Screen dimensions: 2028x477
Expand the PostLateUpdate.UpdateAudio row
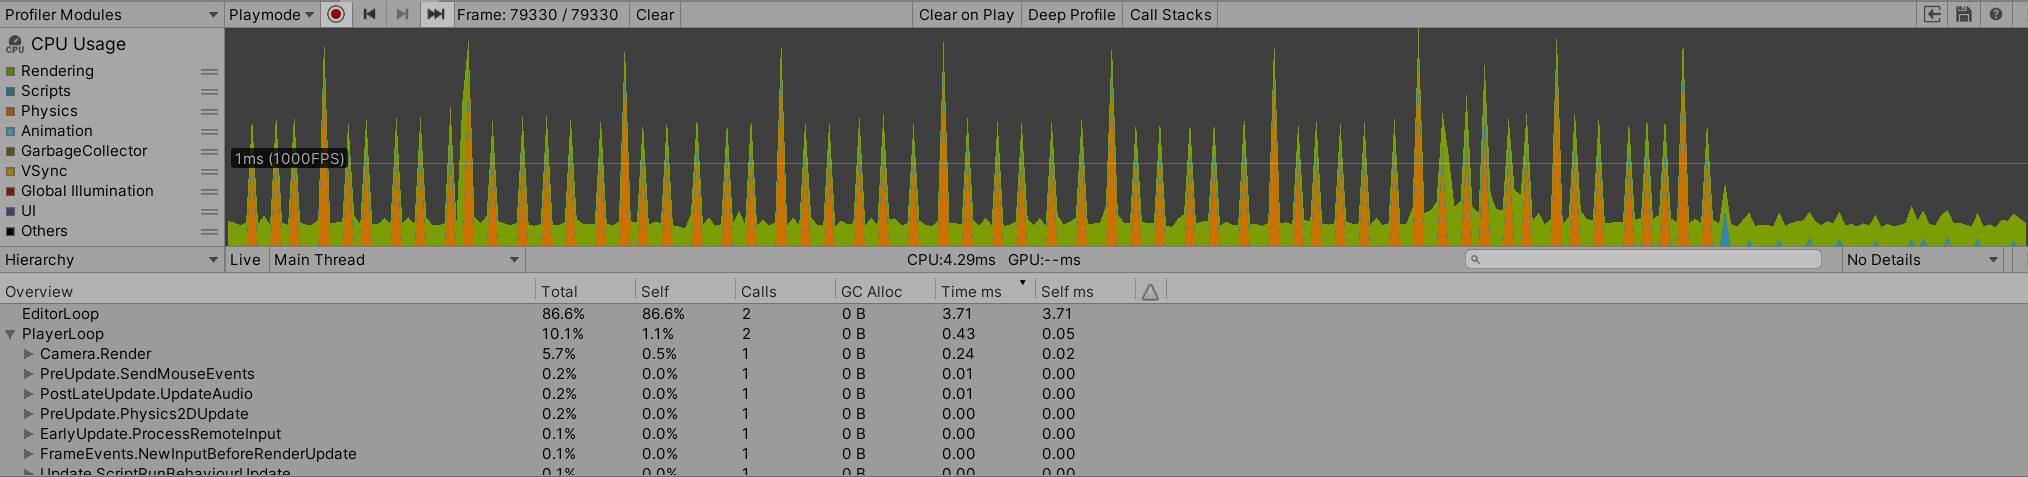click(x=29, y=394)
